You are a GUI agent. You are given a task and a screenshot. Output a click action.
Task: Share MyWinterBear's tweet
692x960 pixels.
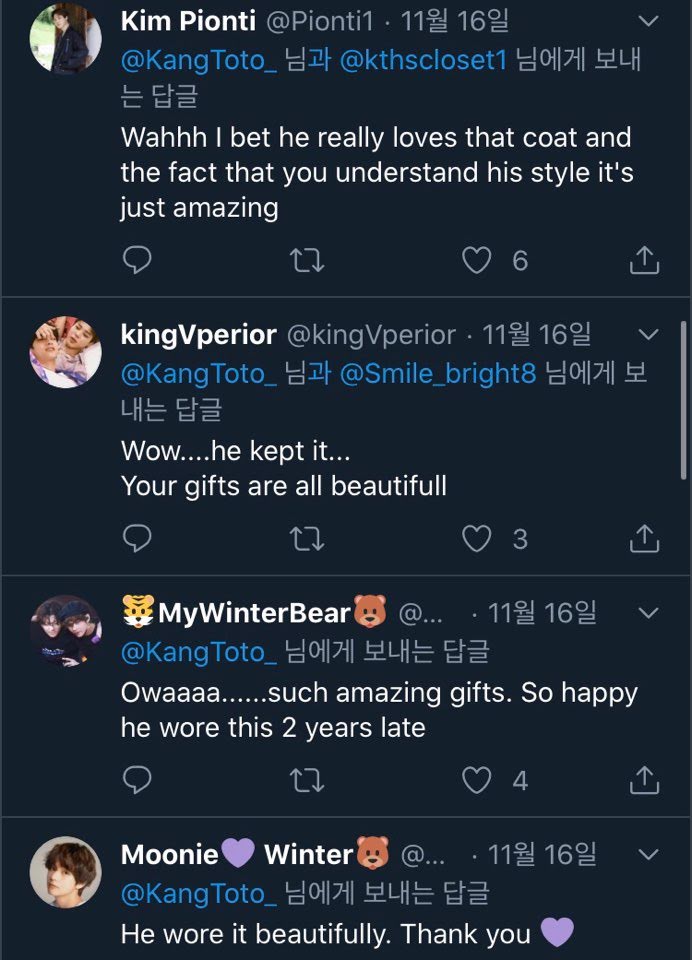click(646, 780)
